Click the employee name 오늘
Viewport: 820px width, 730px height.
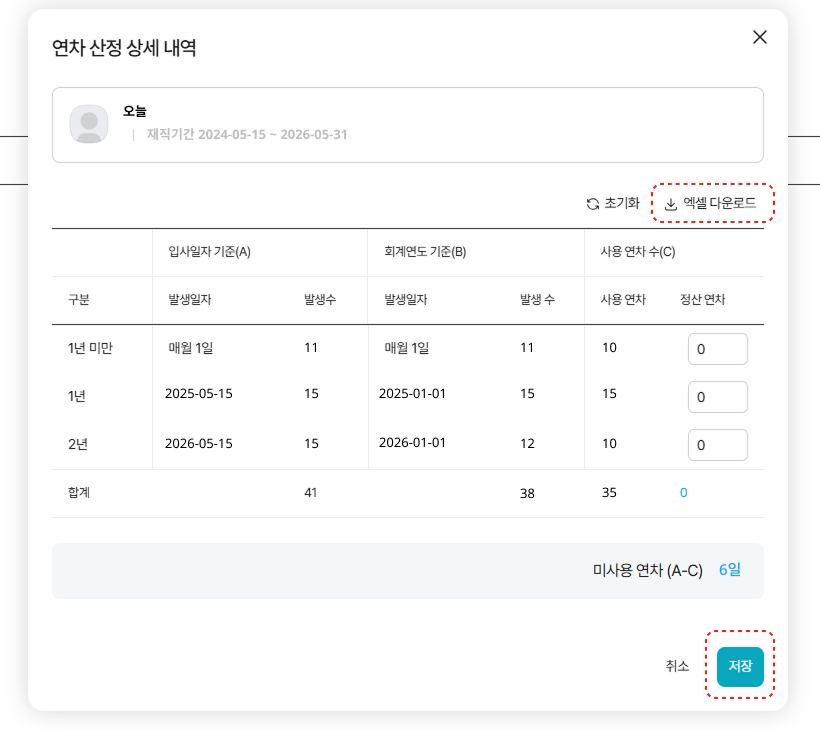(135, 111)
